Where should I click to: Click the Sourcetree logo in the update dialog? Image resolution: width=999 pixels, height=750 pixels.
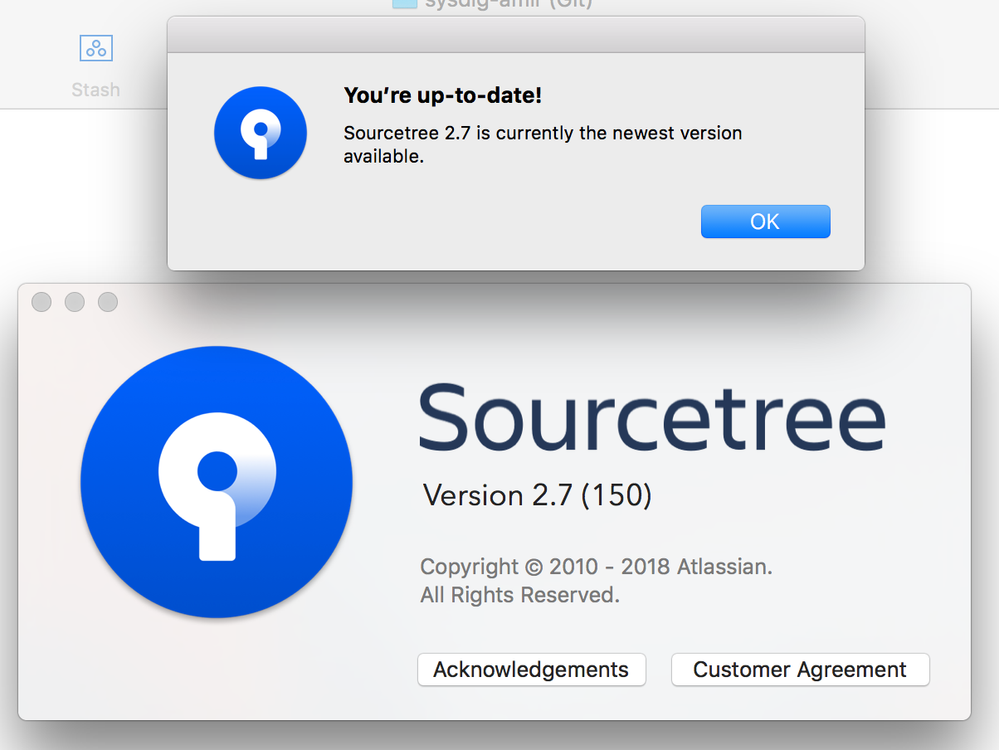click(x=260, y=133)
